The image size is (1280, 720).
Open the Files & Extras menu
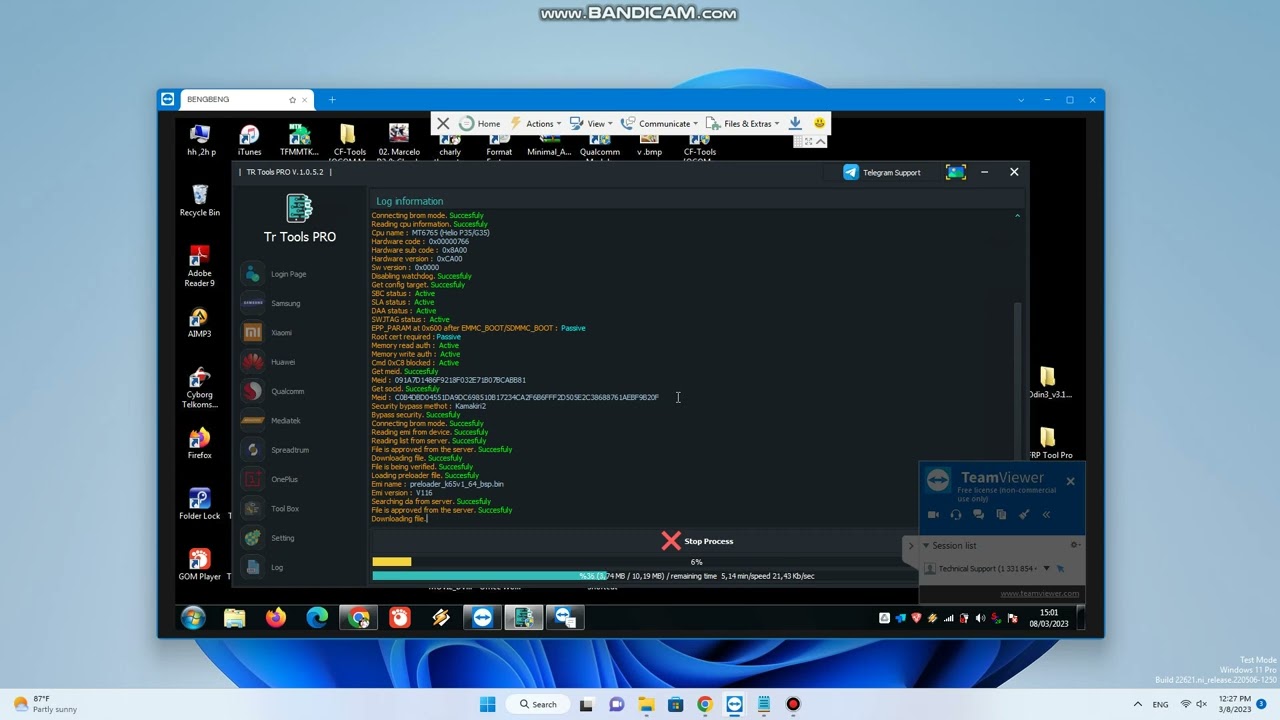743,123
